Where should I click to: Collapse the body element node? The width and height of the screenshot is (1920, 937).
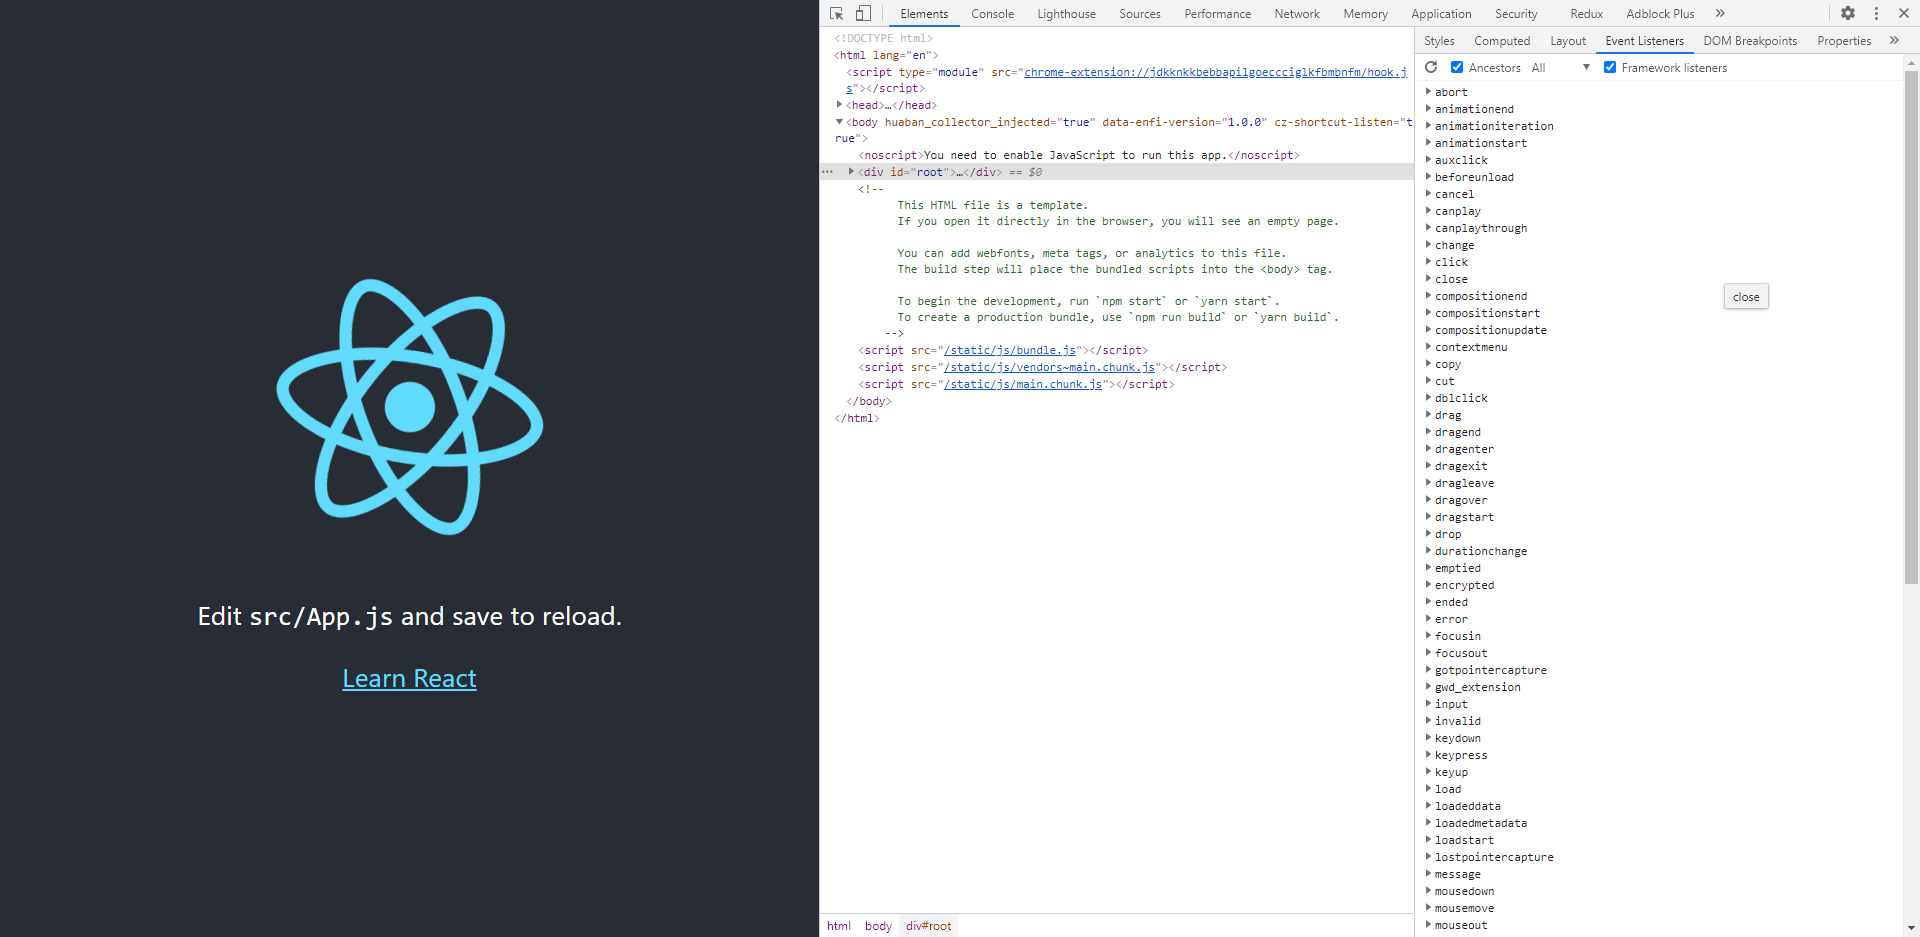point(839,121)
